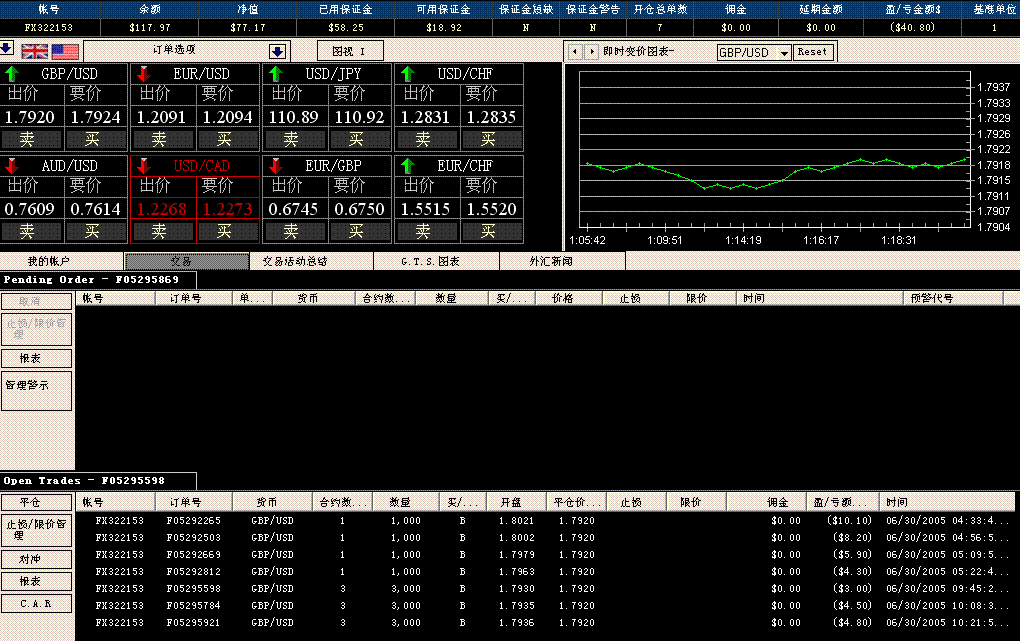This screenshot has width=1020, height=641.
Task: Click the USD/CHF green up arrow
Action: 408,74
